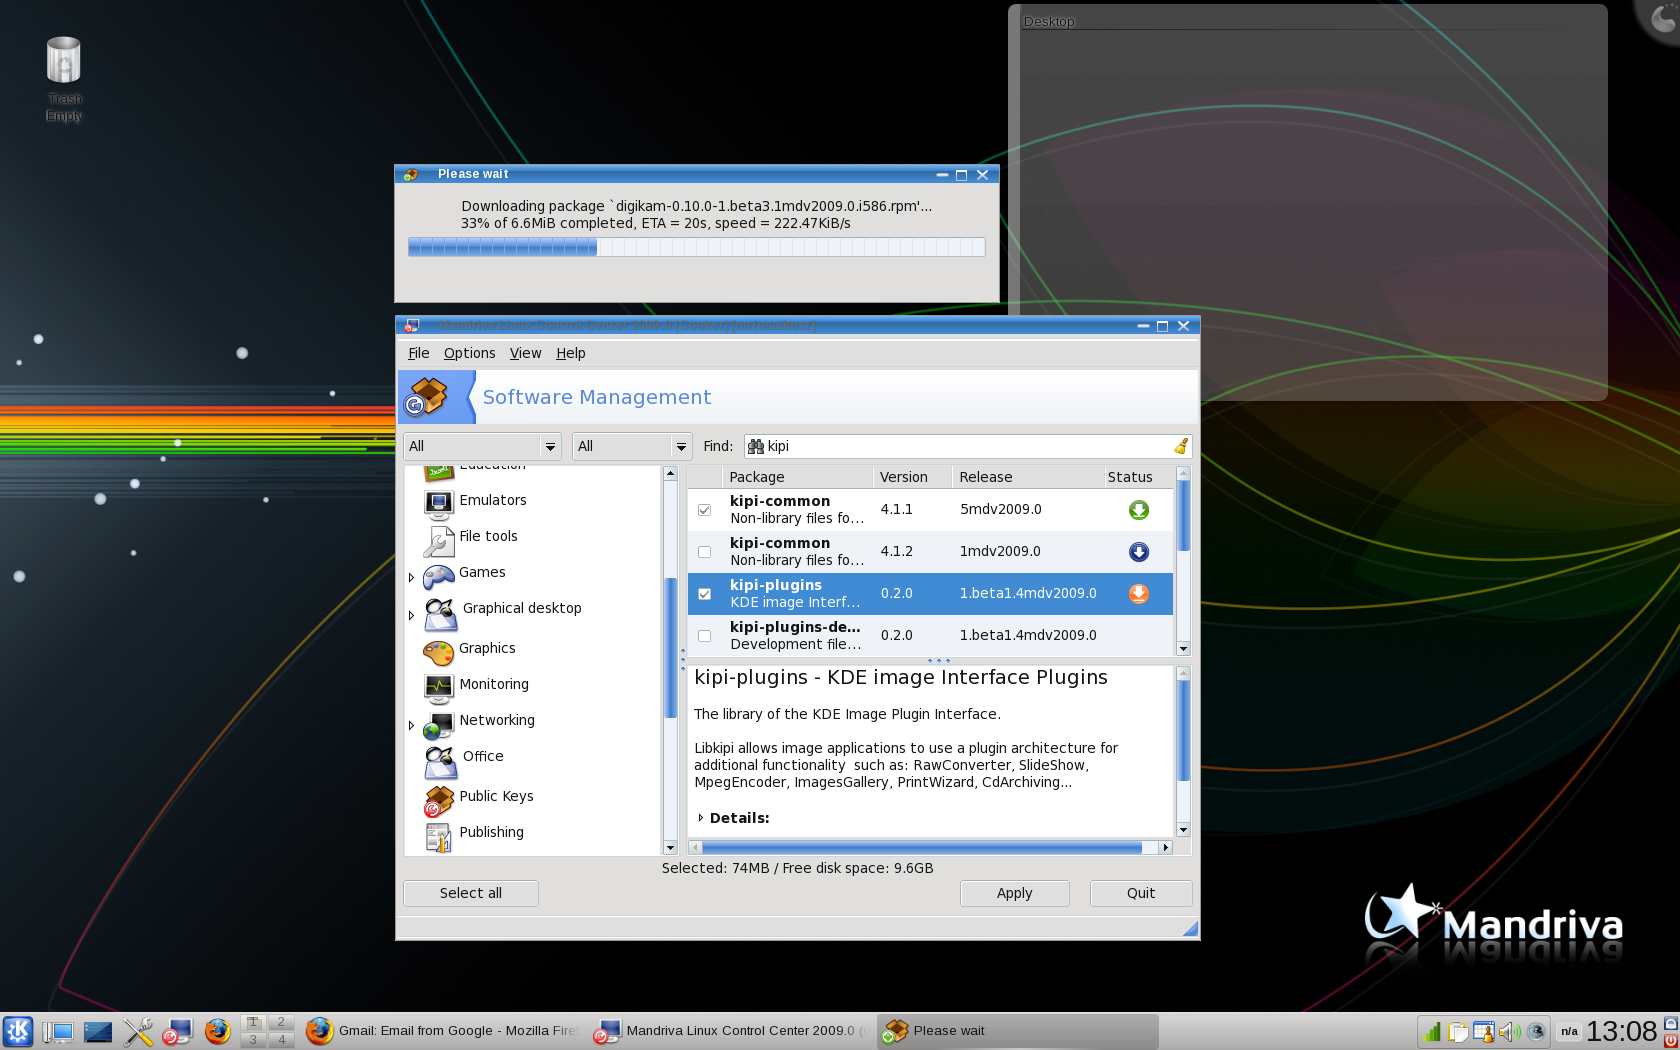Check the kipi-plugins-devel package checkbox
The height and width of the screenshot is (1050, 1680).
(705, 636)
